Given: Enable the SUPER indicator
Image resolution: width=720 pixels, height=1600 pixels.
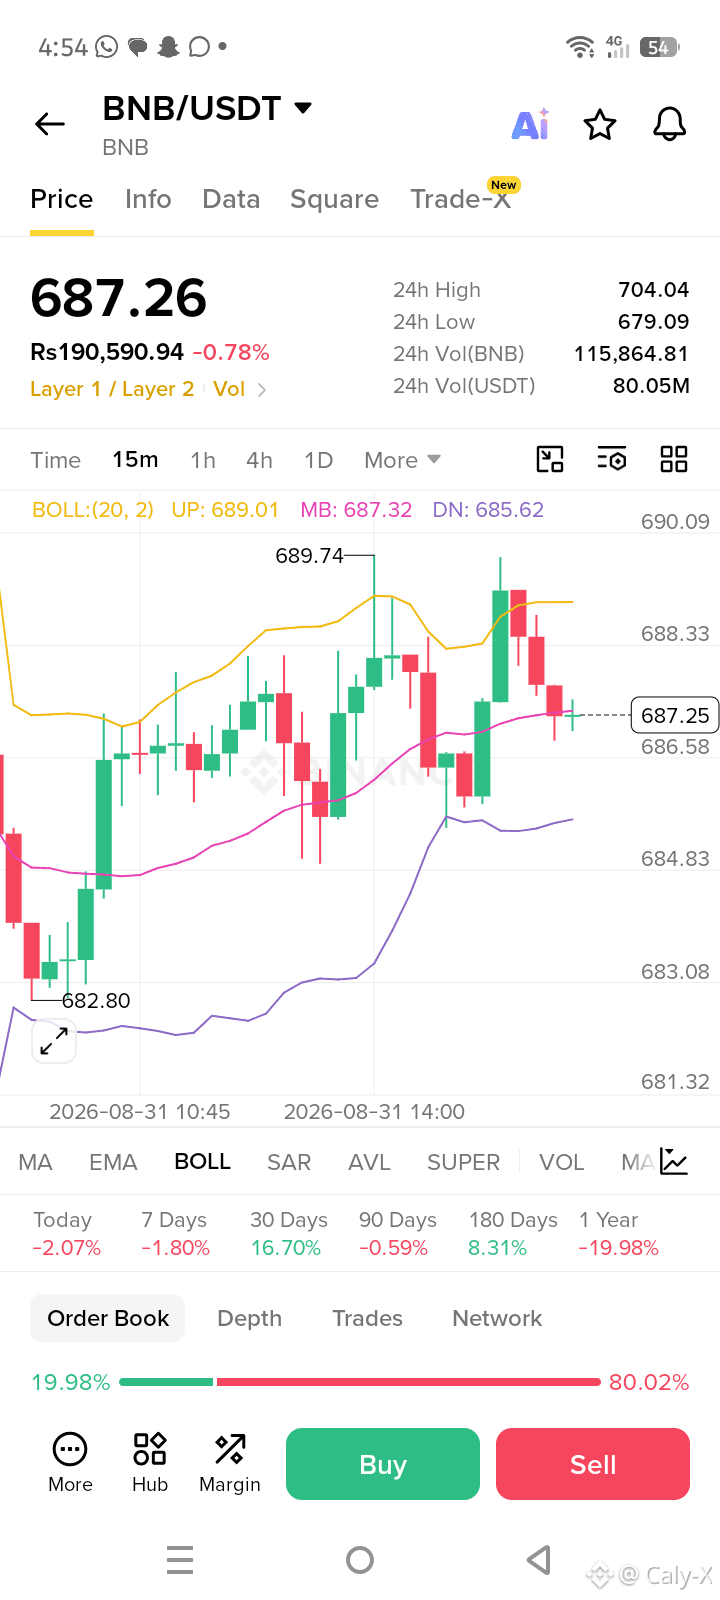Looking at the screenshot, I should tap(463, 1162).
